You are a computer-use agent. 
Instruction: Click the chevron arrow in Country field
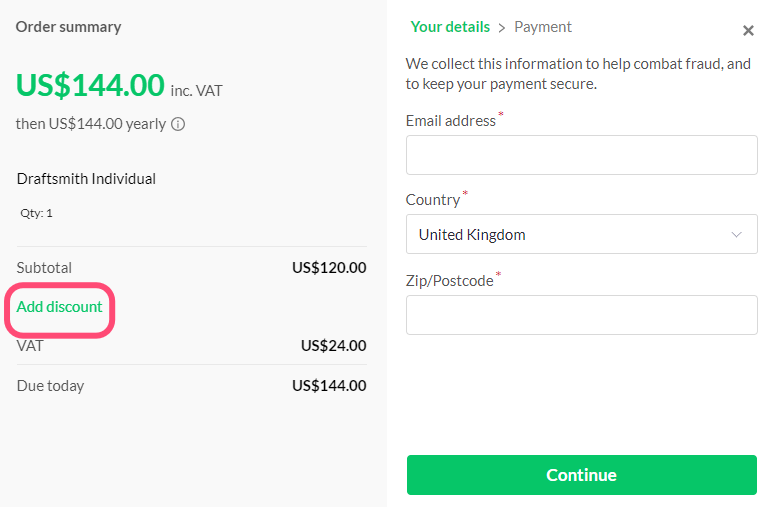pyautogui.click(x=737, y=235)
